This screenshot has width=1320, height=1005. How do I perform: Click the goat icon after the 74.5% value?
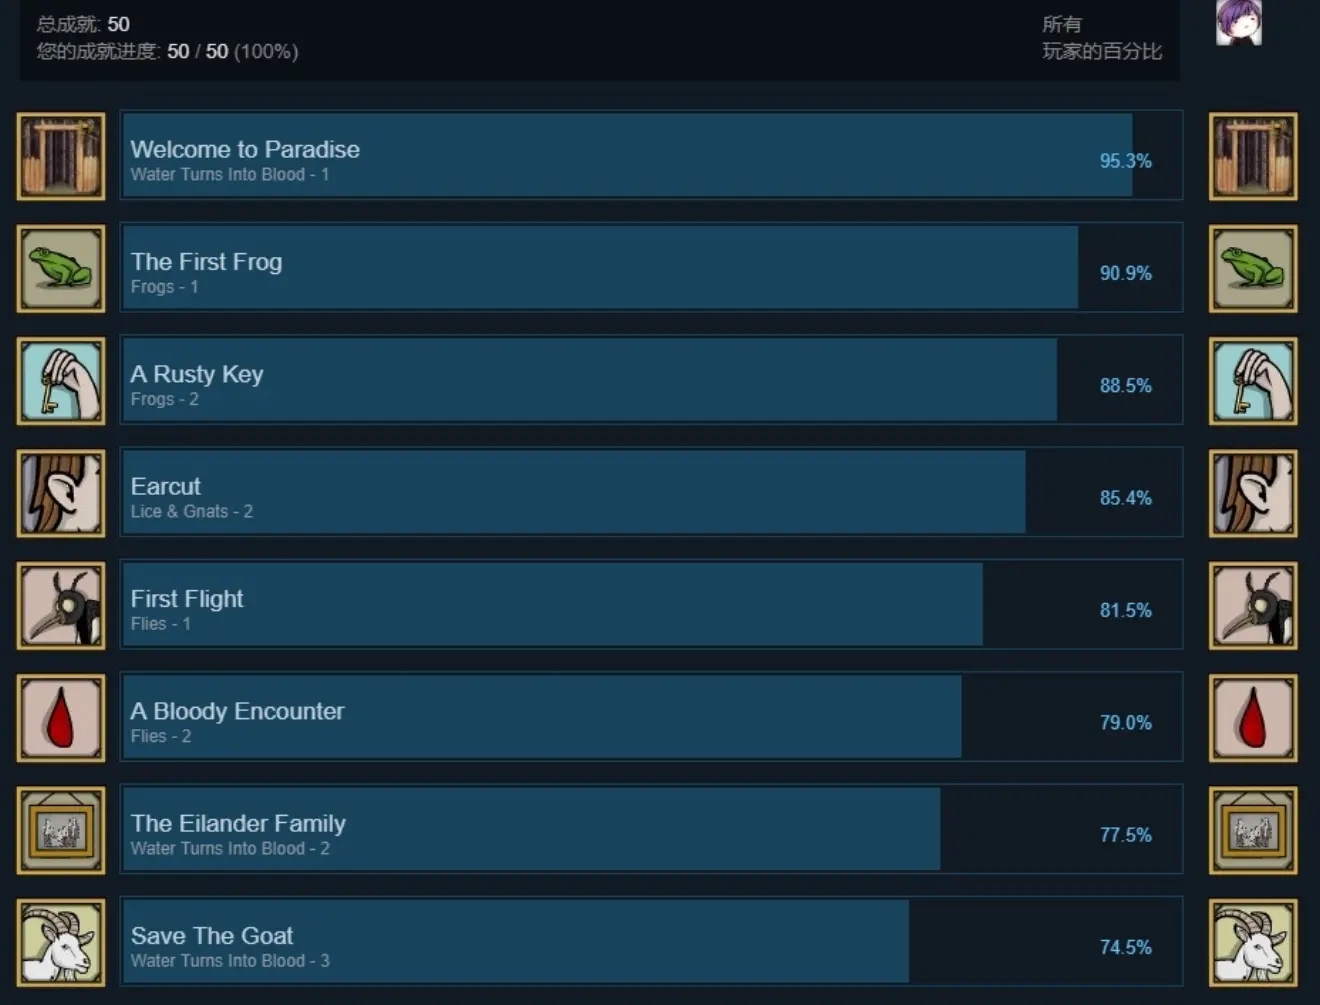coord(1253,943)
